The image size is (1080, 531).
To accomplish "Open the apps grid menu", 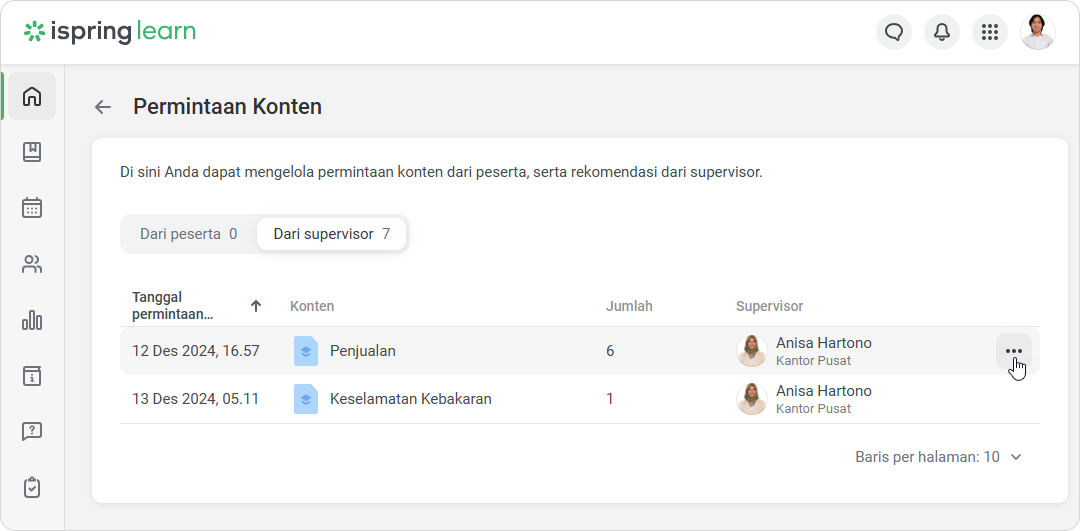I will click(x=990, y=32).
